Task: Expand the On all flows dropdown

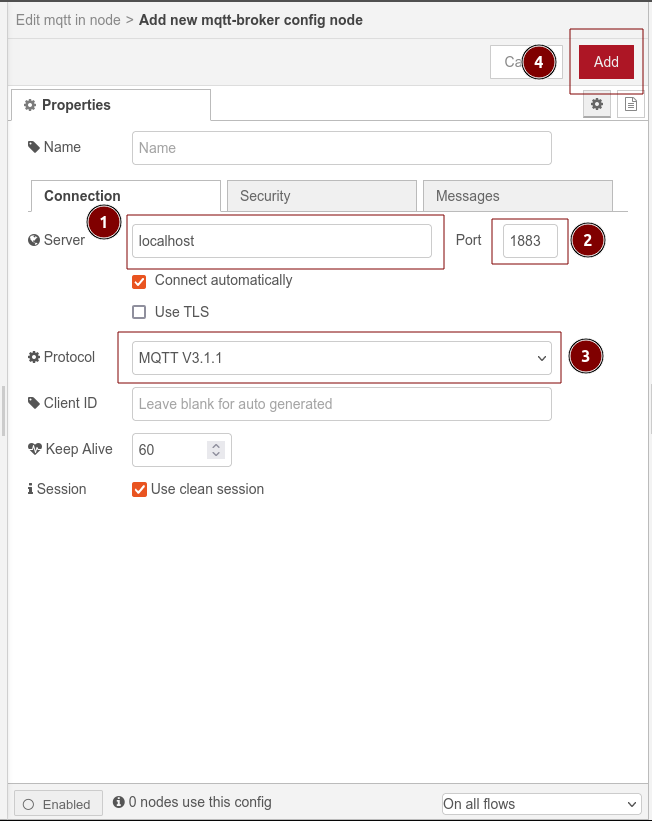Action: coord(541,804)
